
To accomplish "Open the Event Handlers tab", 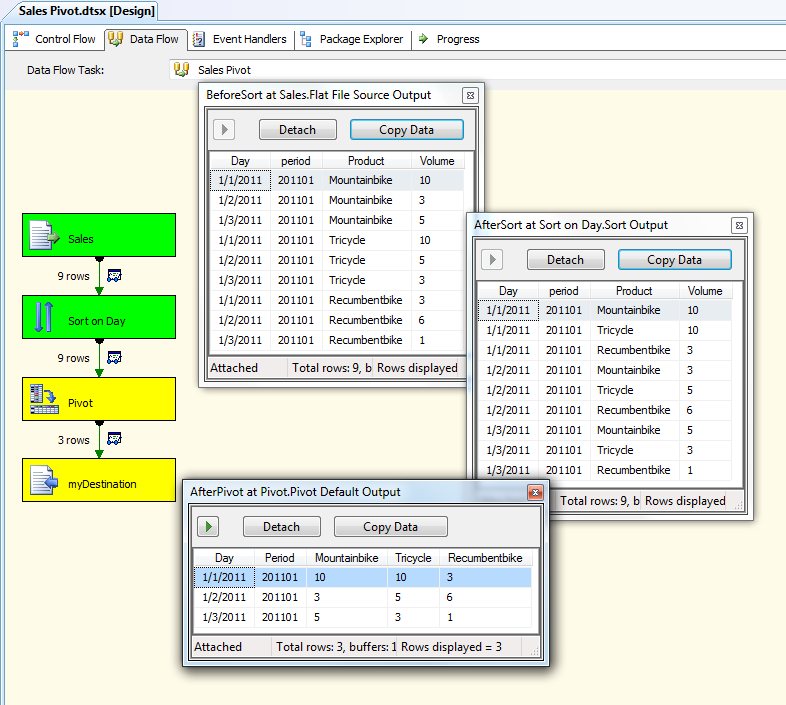I will pyautogui.click(x=240, y=39).
